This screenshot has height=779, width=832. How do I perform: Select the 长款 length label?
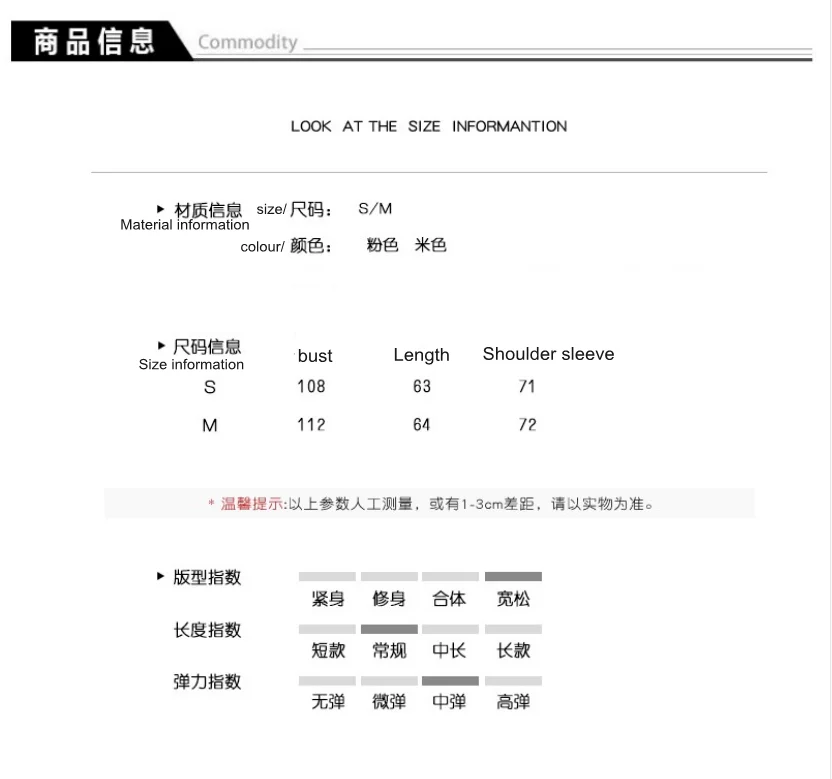tap(513, 651)
